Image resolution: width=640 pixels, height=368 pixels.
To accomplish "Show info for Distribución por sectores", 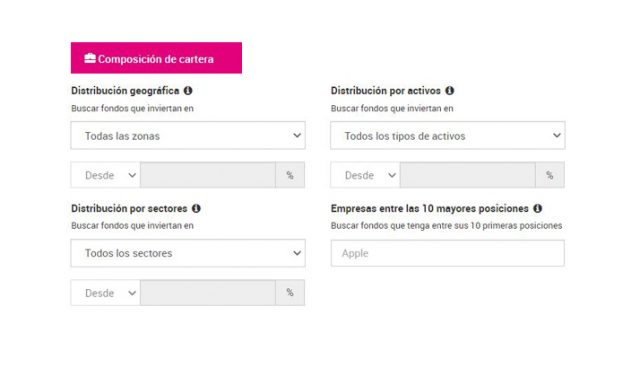I will click(196, 208).
